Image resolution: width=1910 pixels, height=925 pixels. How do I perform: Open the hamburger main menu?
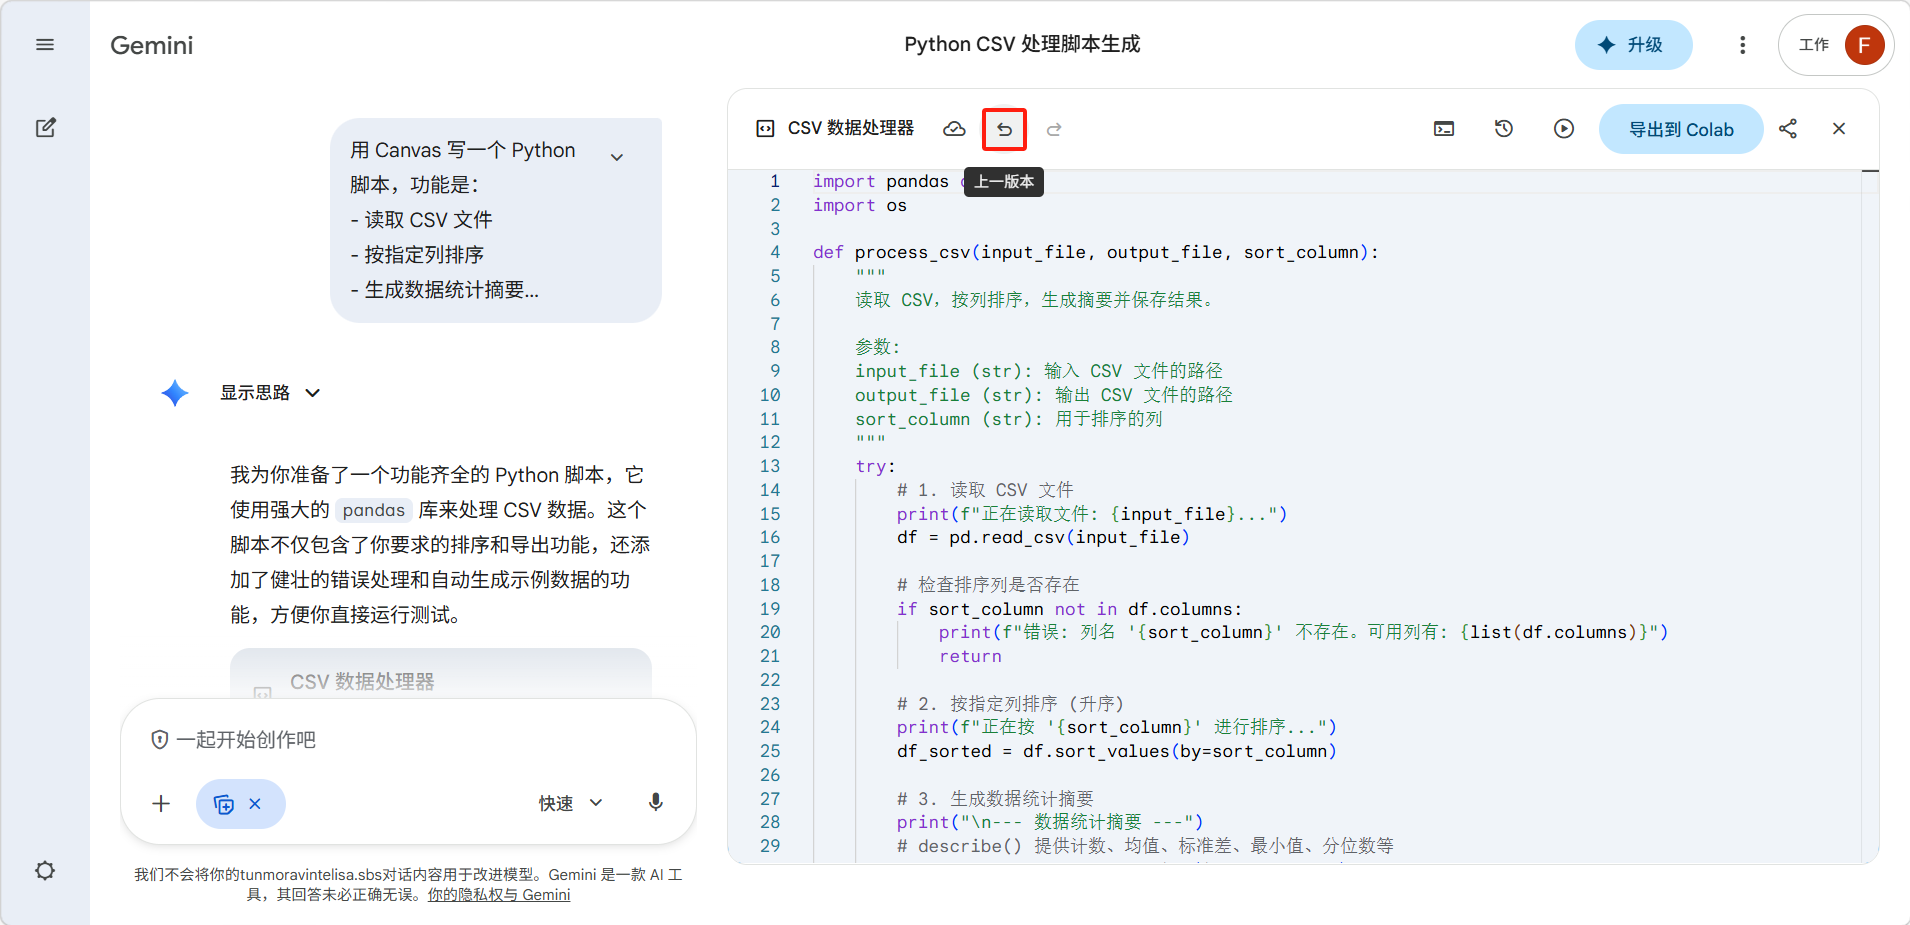(45, 45)
